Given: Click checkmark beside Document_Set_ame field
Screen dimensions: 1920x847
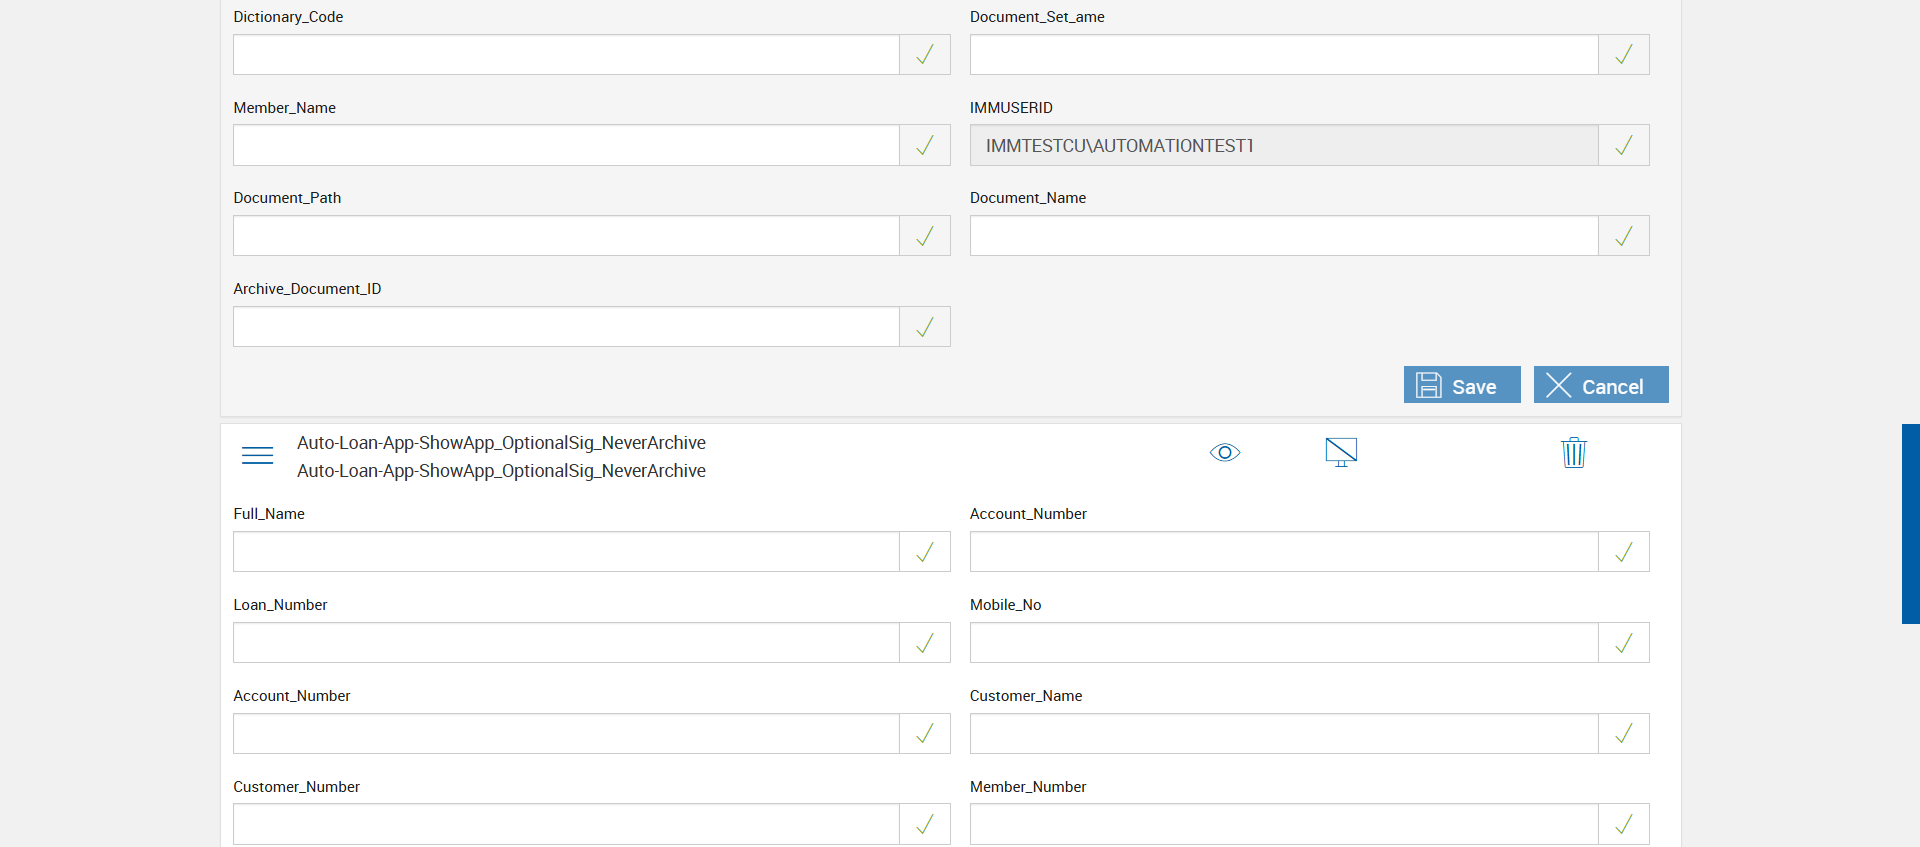Looking at the screenshot, I should (1623, 55).
